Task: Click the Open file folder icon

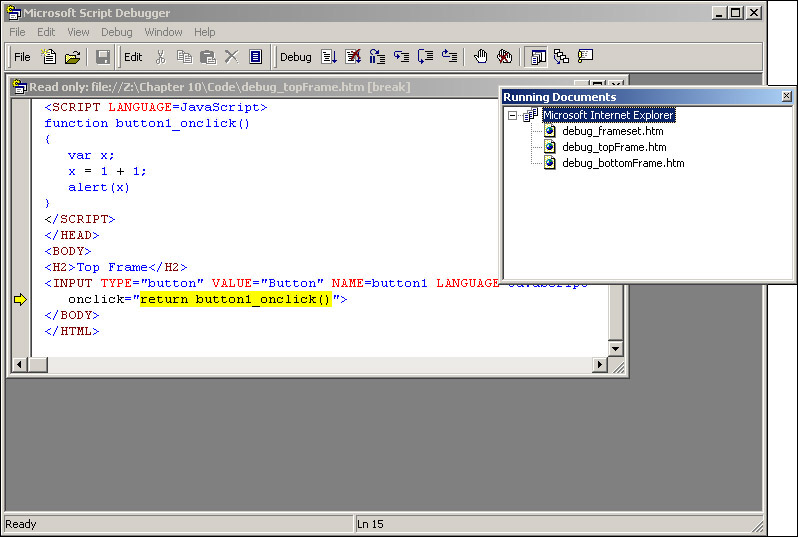Action: (x=72, y=57)
